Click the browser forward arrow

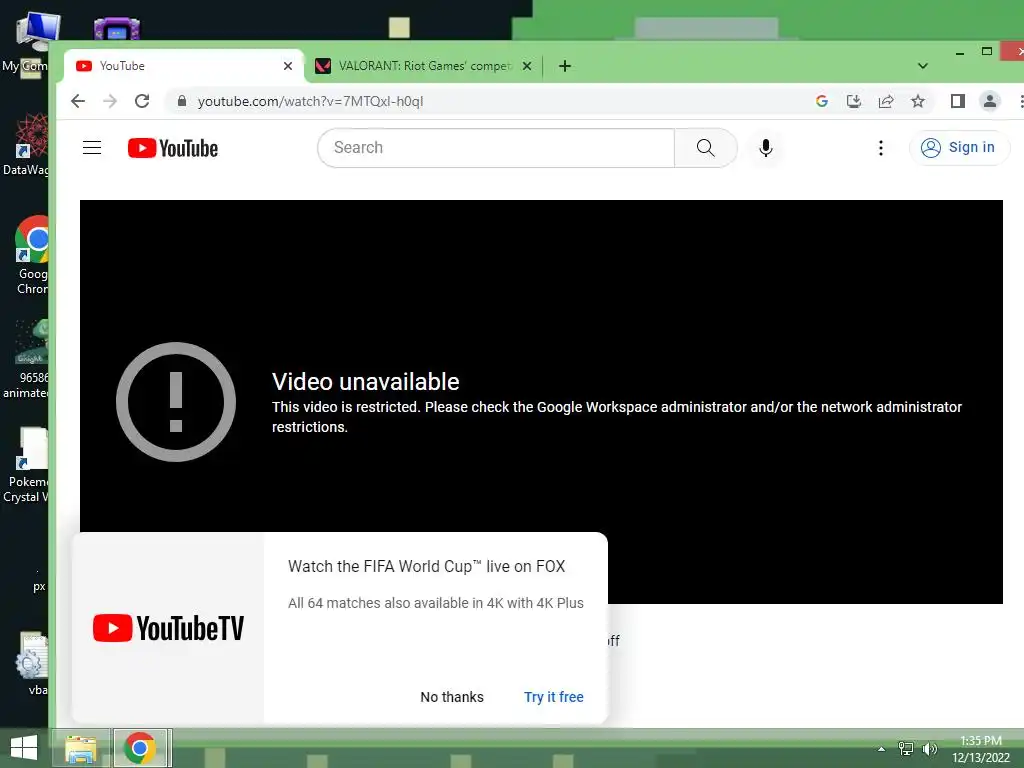pyautogui.click(x=110, y=101)
